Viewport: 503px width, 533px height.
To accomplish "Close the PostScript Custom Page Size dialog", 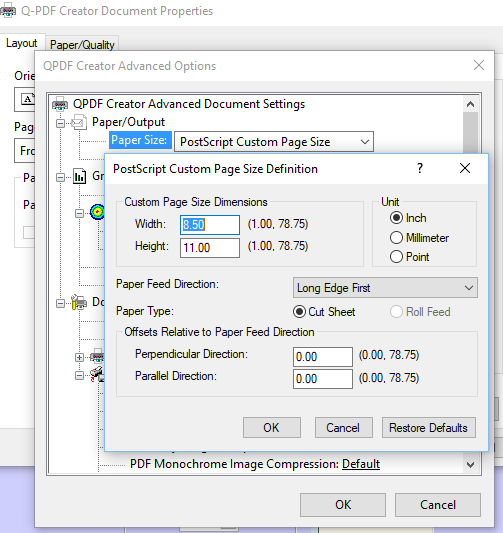I will (x=465, y=168).
